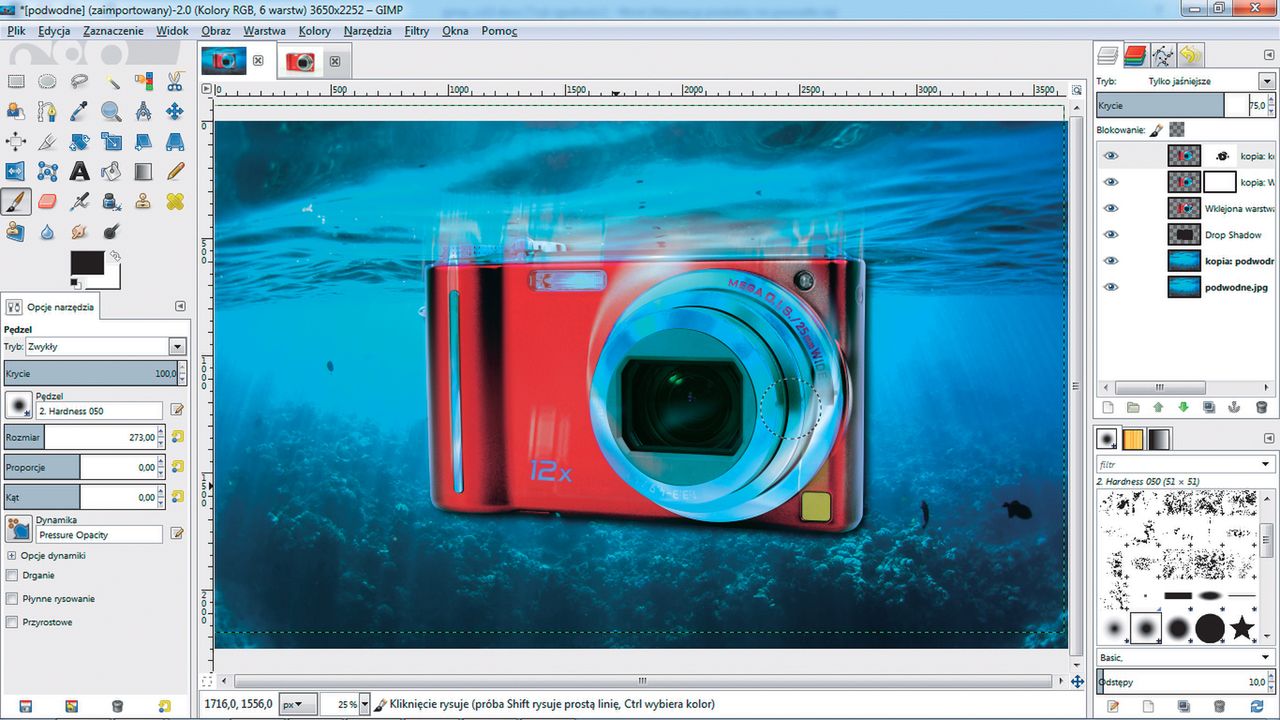Image resolution: width=1280 pixels, height=720 pixels.
Task: Enable the Drganie checkbox
Action: tap(12, 575)
